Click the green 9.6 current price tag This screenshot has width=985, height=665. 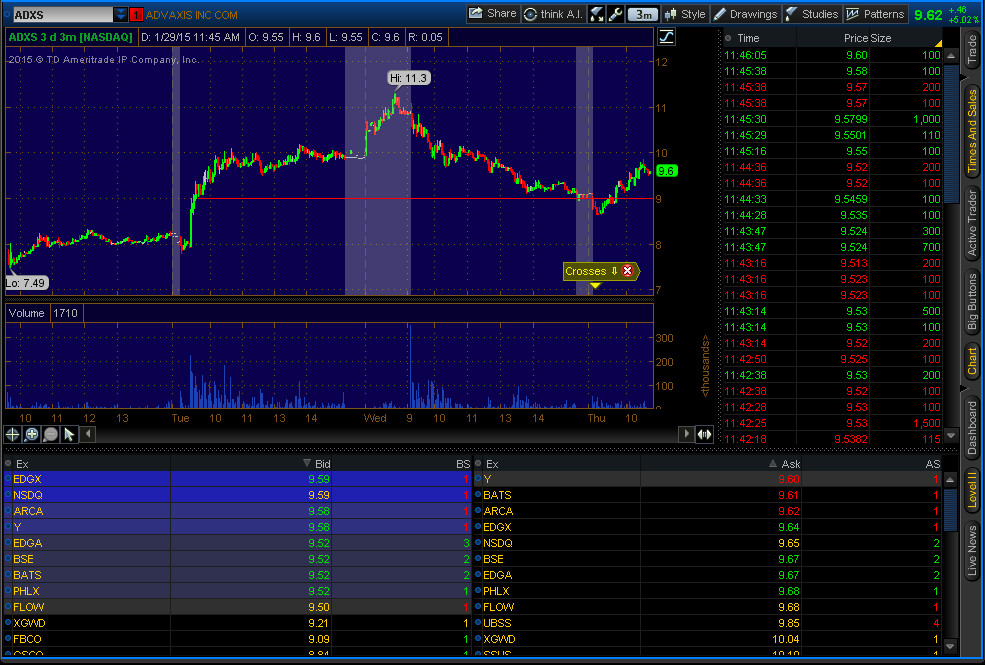pyautogui.click(x=666, y=171)
